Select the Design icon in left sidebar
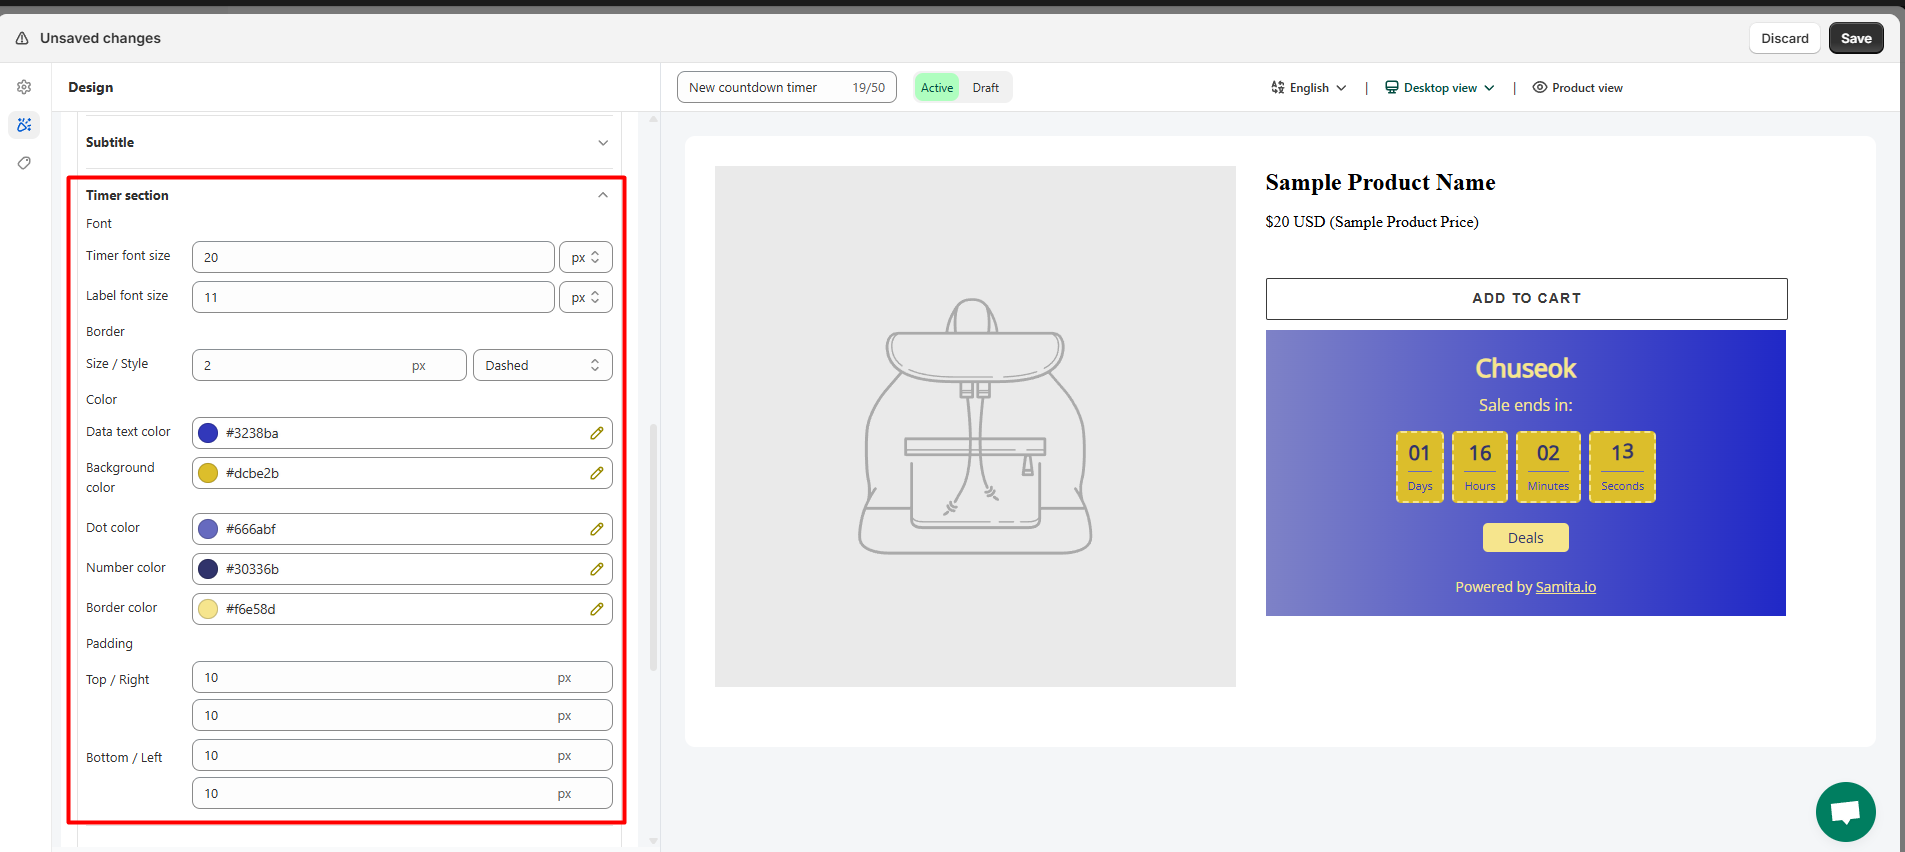This screenshot has width=1905, height=852. click(x=24, y=125)
